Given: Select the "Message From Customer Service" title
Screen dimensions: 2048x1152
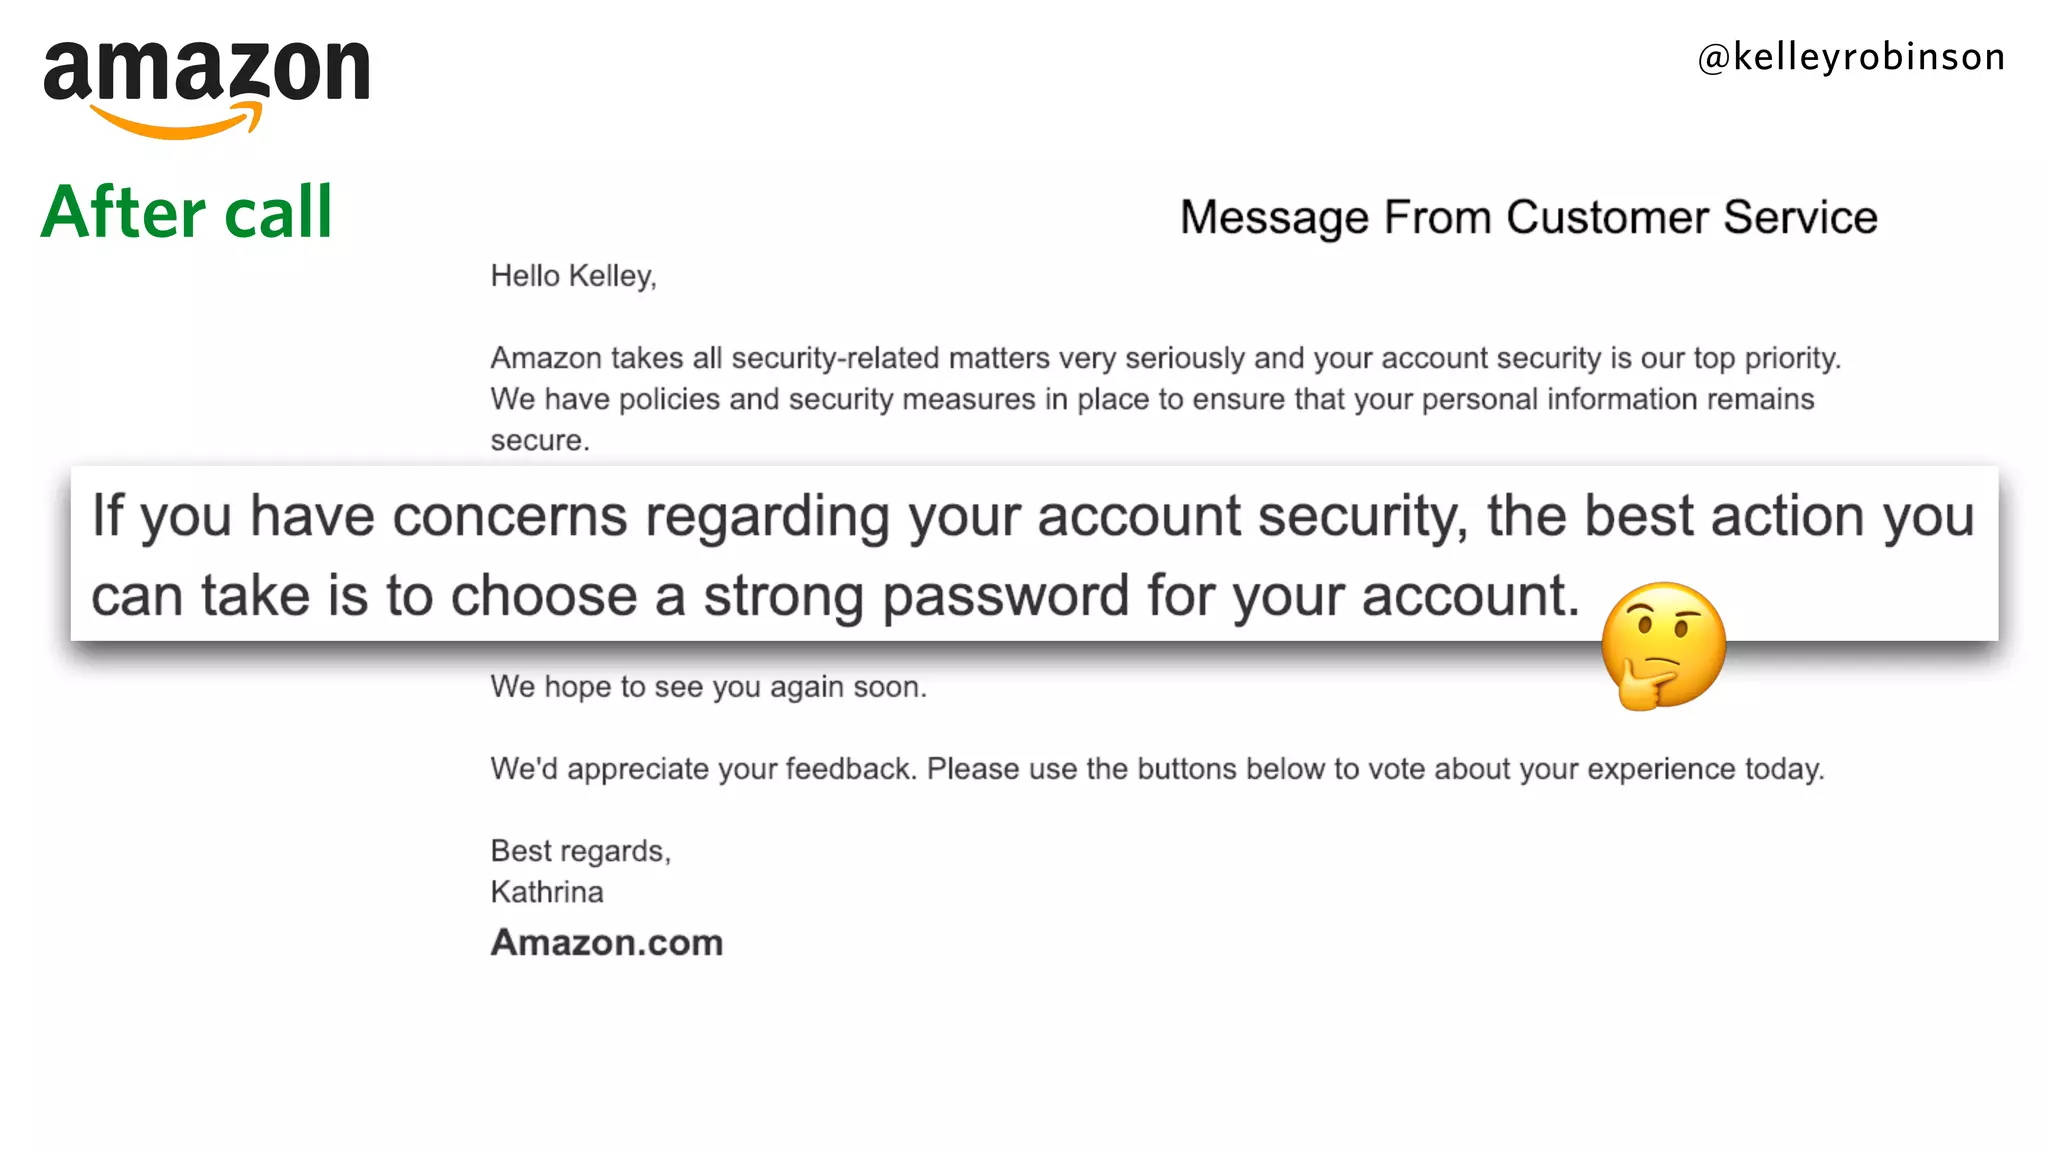Looking at the screenshot, I should [1528, 218].
